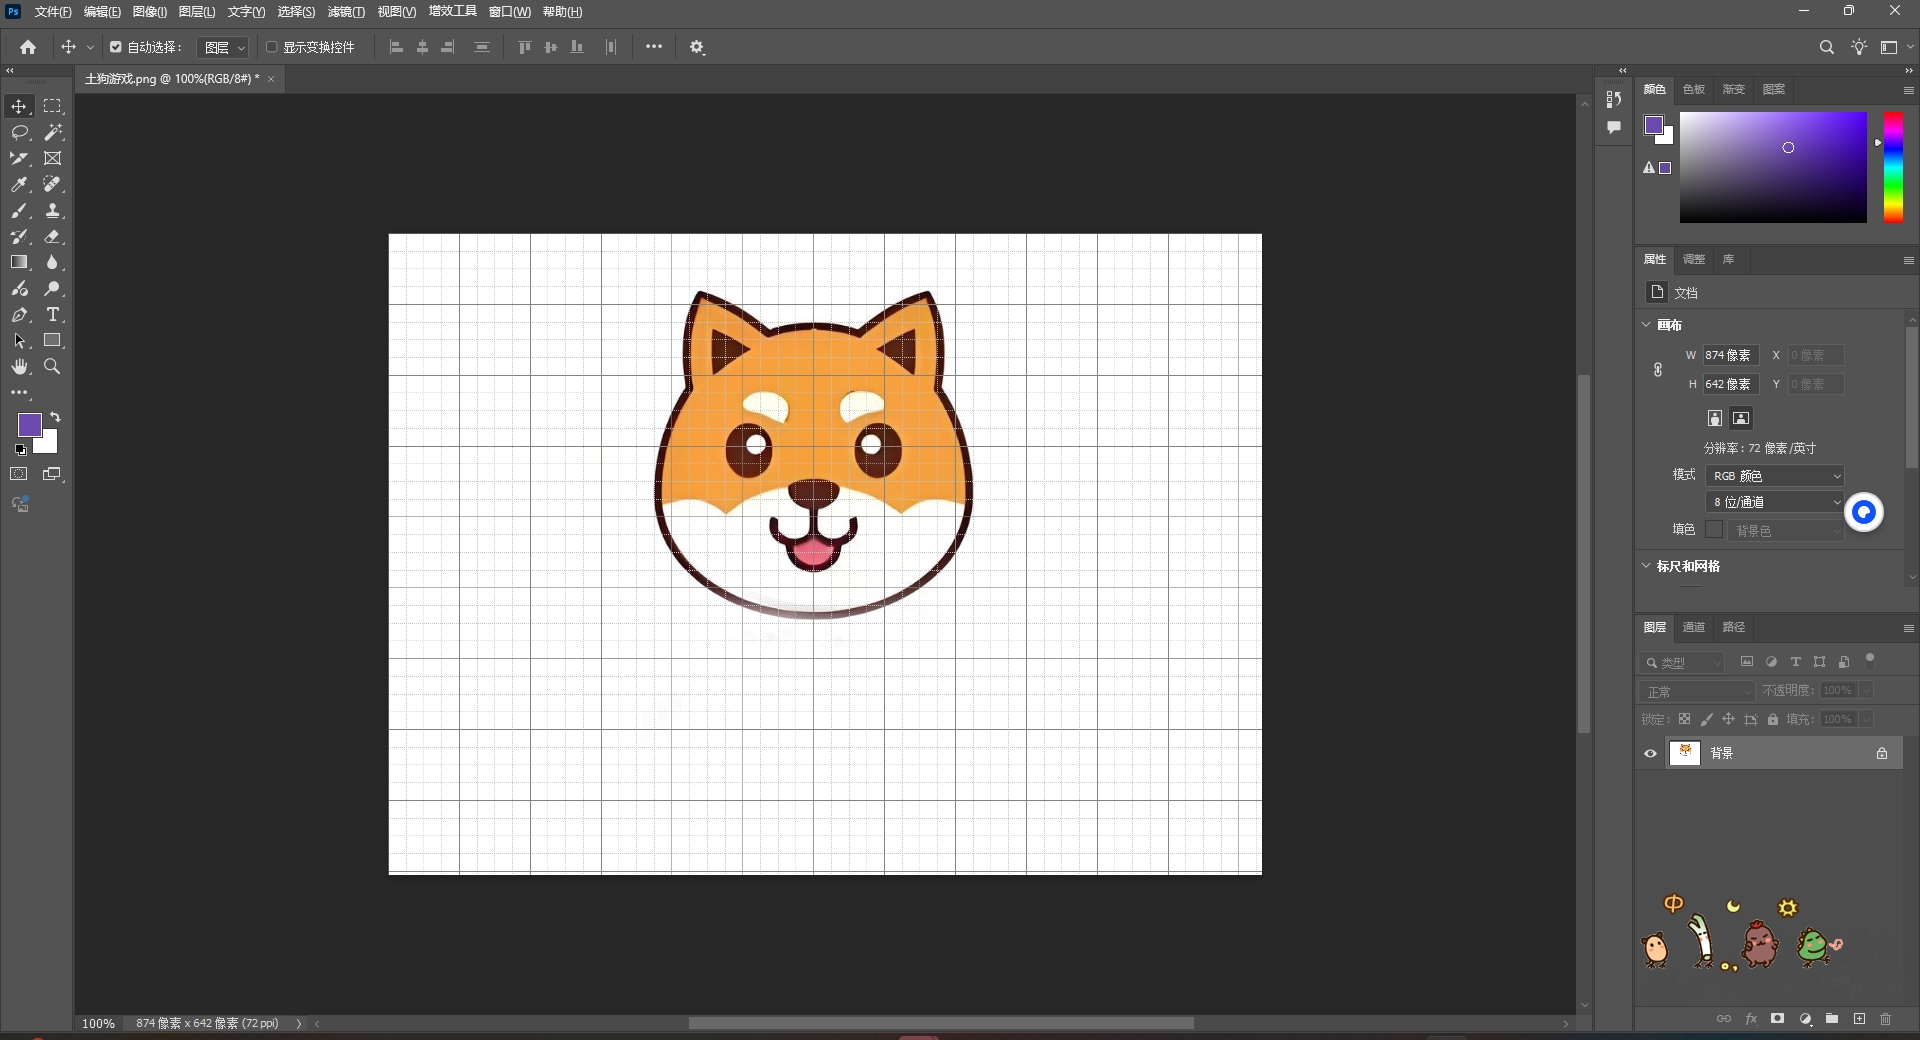Switch to the 通道 tab

coord(1694,627)
